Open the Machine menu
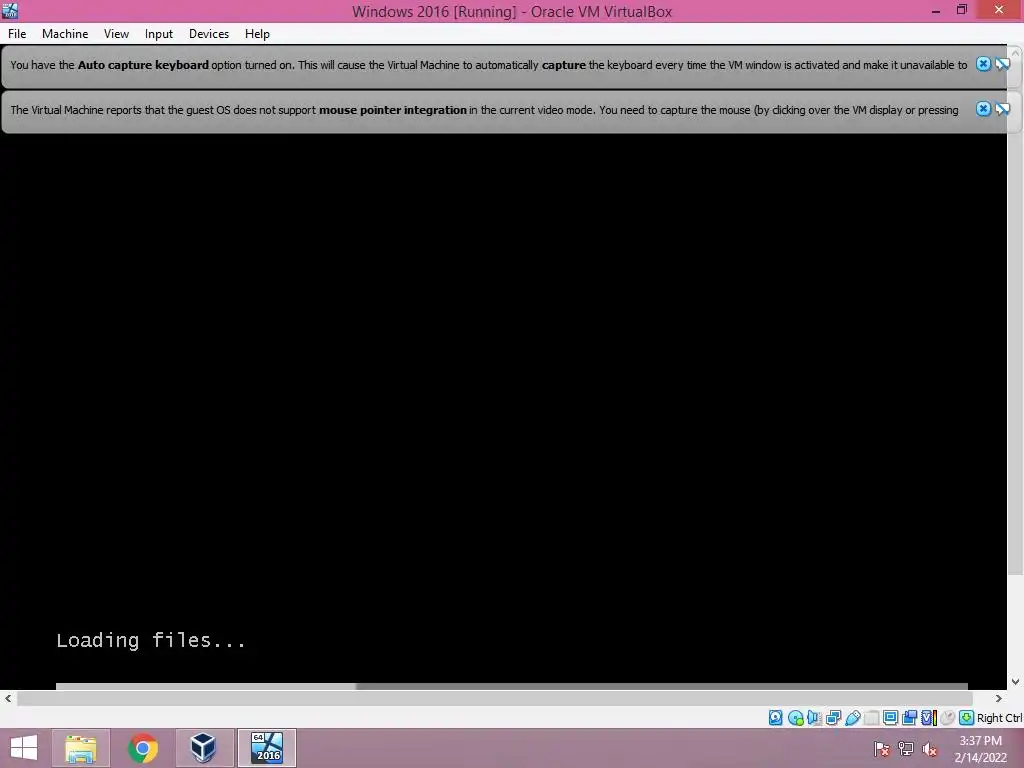Image resolution: width=1024 pixels, height=768 pixels. click(x=65, y=34)
